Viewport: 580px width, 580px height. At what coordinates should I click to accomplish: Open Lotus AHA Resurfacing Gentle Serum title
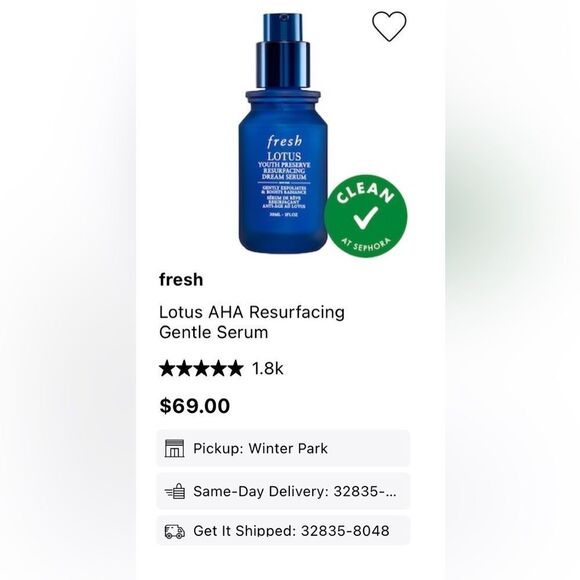coord(252,322)
